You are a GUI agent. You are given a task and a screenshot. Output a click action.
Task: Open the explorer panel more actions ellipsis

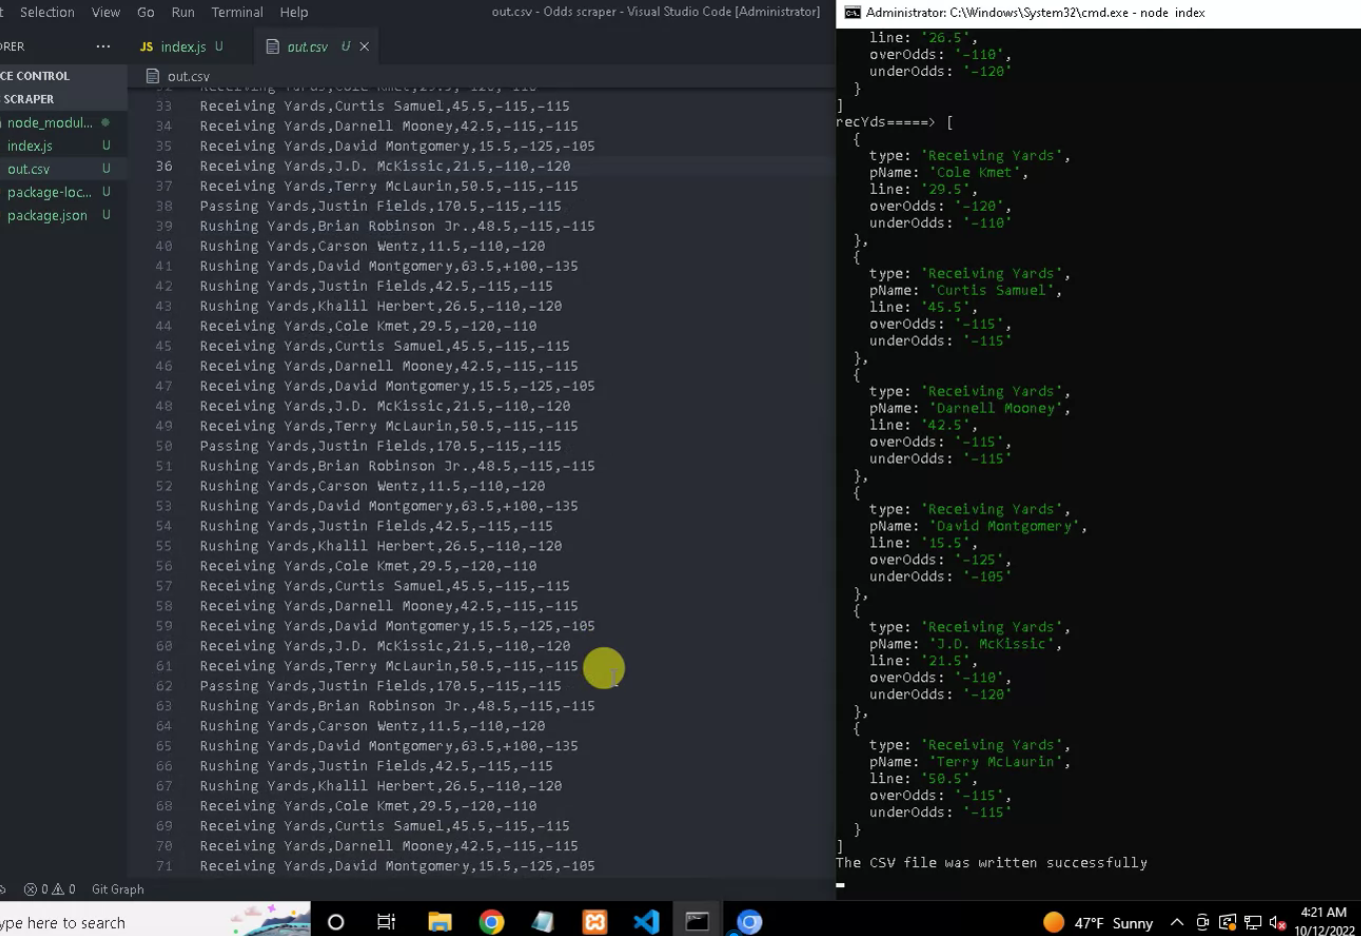tap(103, 46)
